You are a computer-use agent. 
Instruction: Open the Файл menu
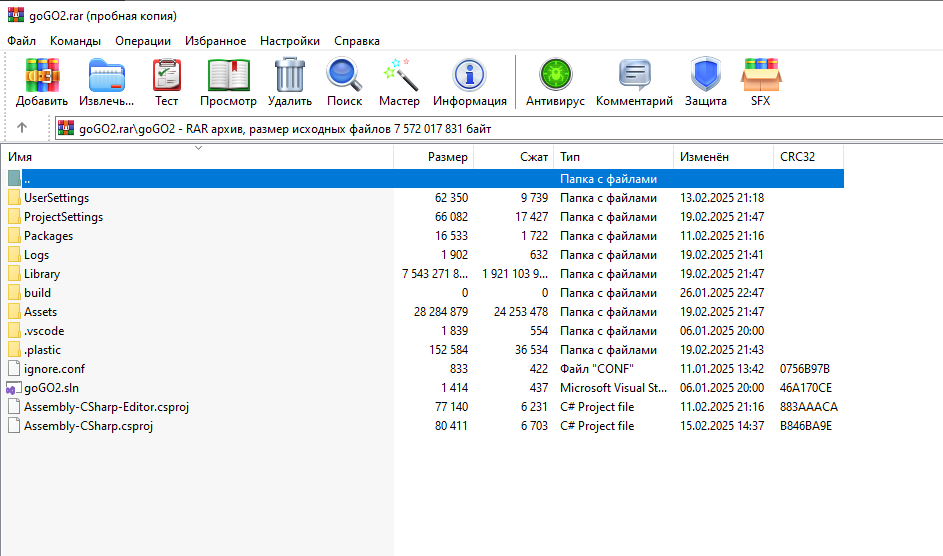click(x=21, y=41)
